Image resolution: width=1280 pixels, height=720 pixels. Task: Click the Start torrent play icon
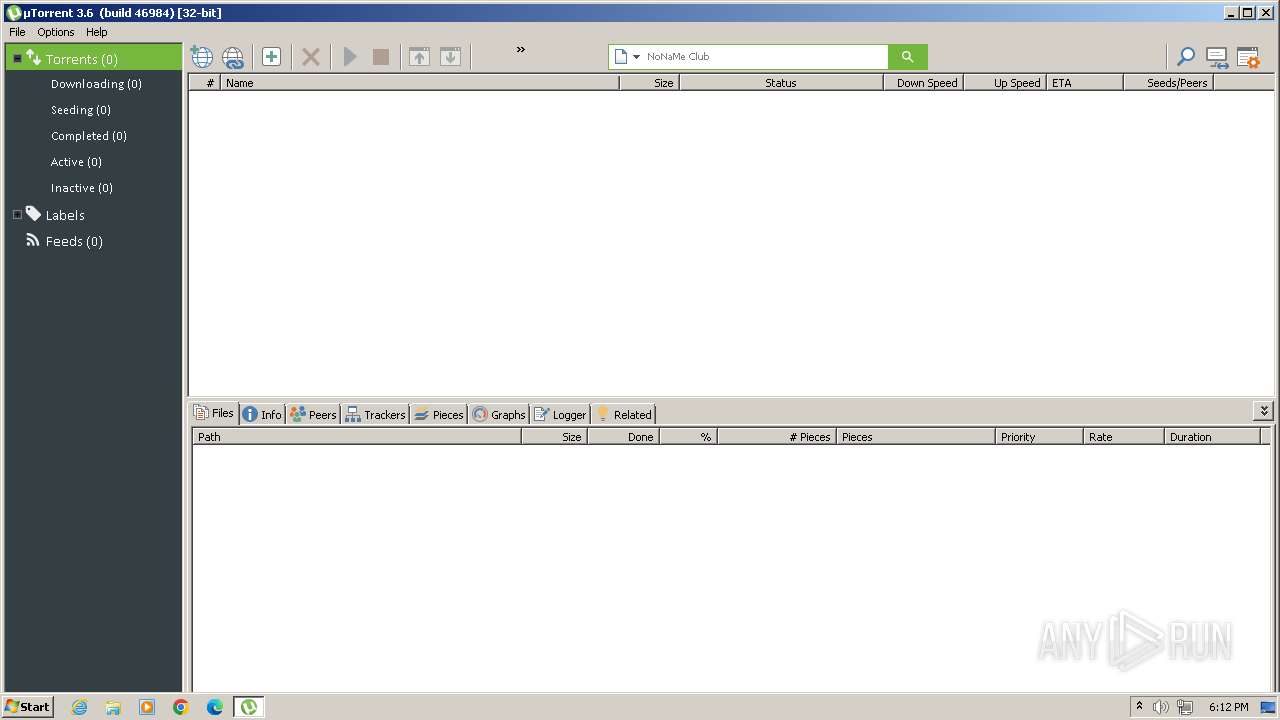[x=350, y=57]
